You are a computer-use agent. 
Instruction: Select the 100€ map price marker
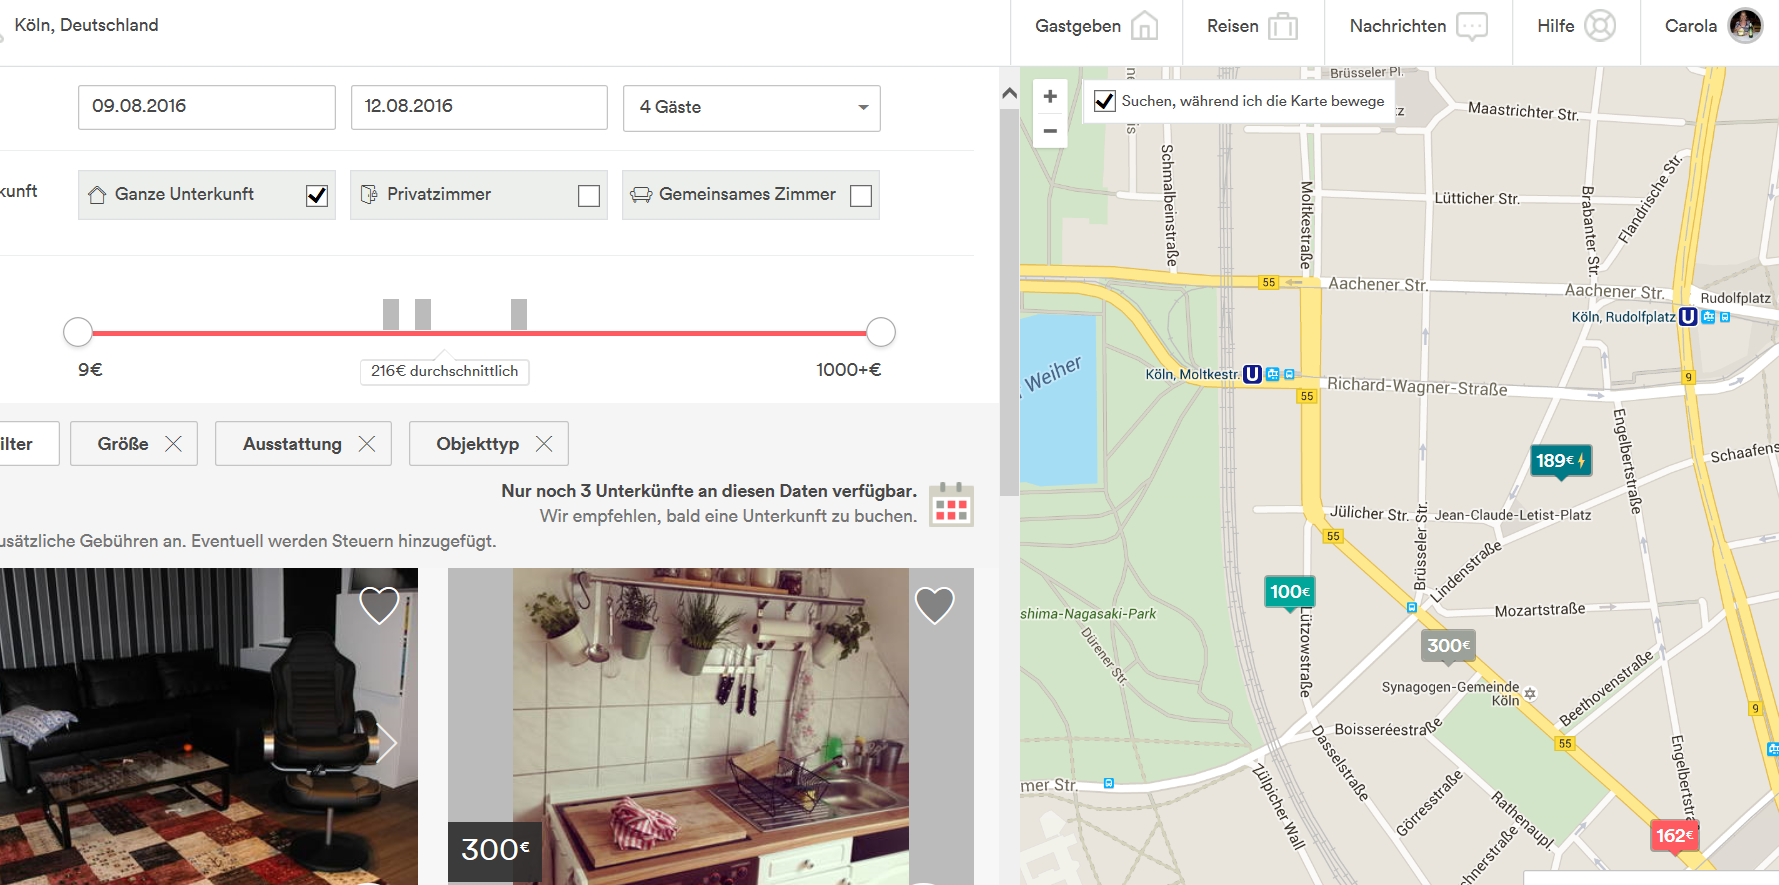pos(1290,593)
